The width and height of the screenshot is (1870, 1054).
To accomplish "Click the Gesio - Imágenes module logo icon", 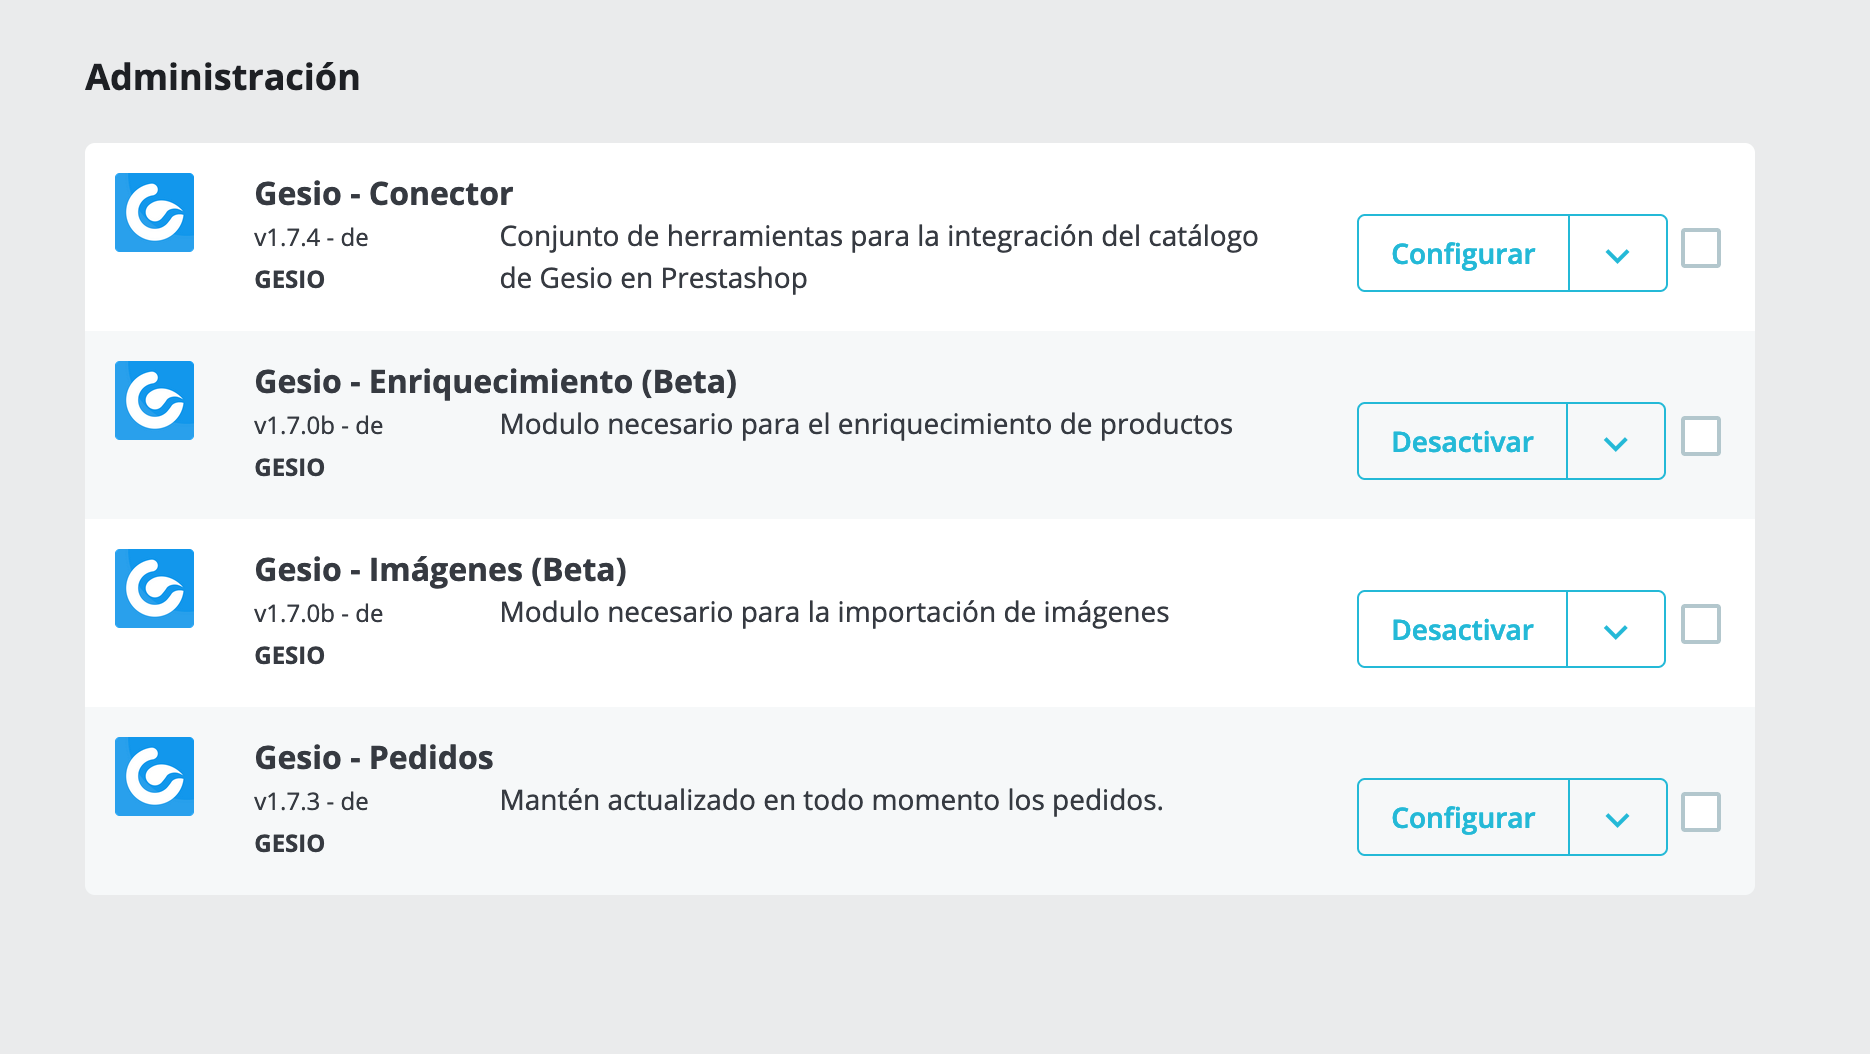I will (x=154, y=588).
